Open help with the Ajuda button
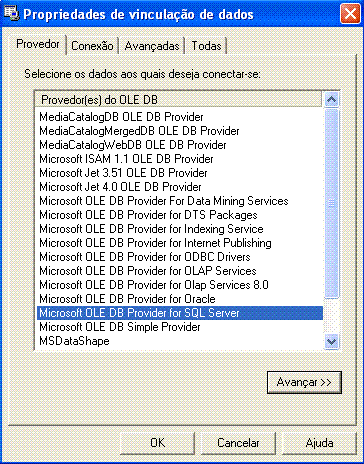 point(319,443)
